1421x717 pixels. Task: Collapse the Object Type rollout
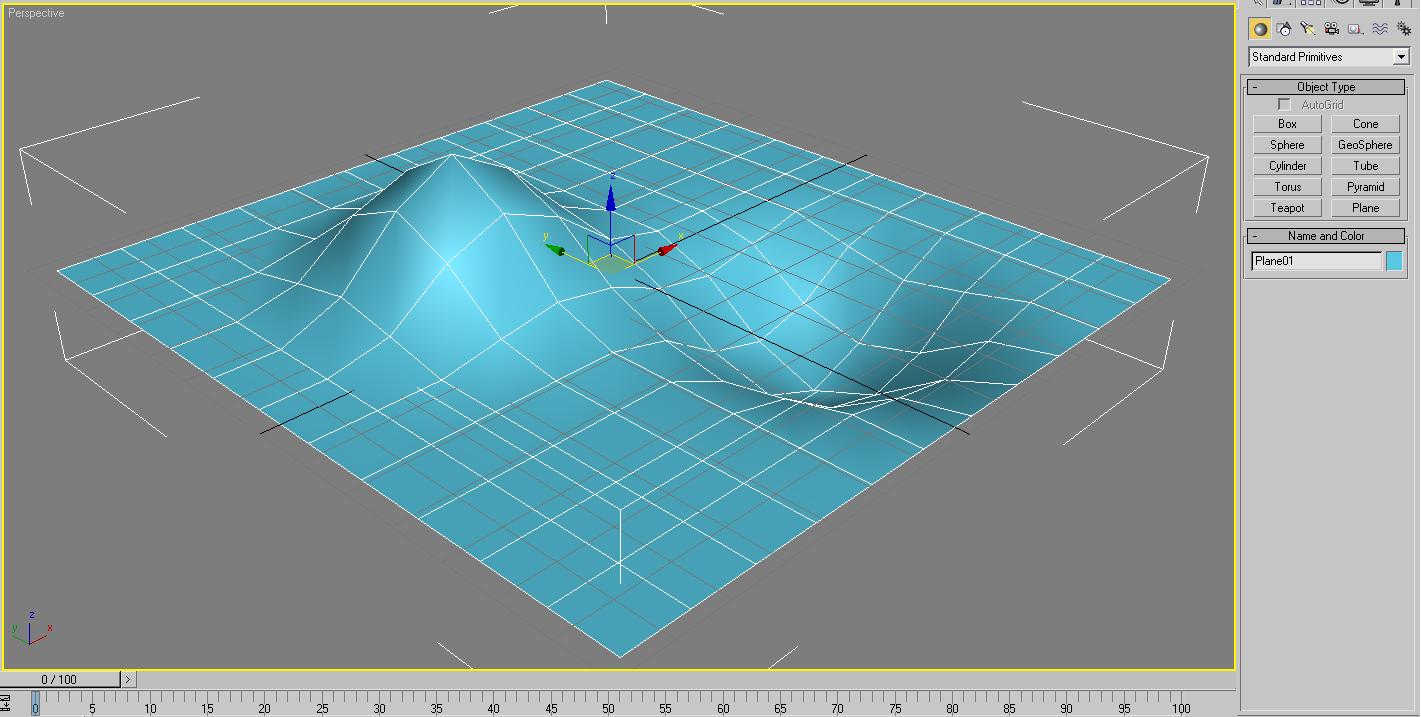click(1326, 87)
